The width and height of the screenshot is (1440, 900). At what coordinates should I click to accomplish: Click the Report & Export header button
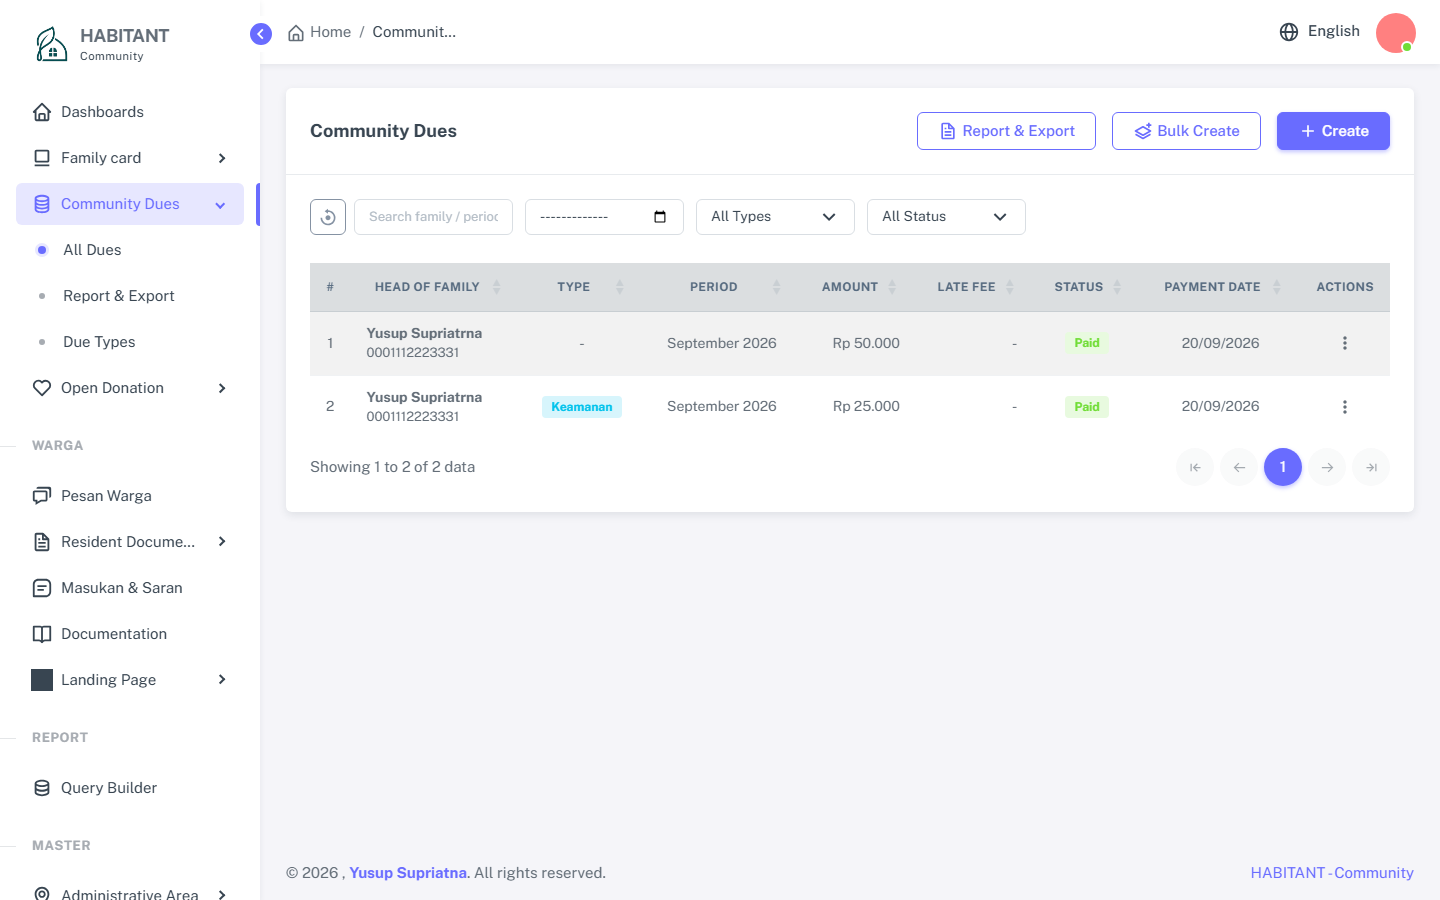coord(1006,131)
